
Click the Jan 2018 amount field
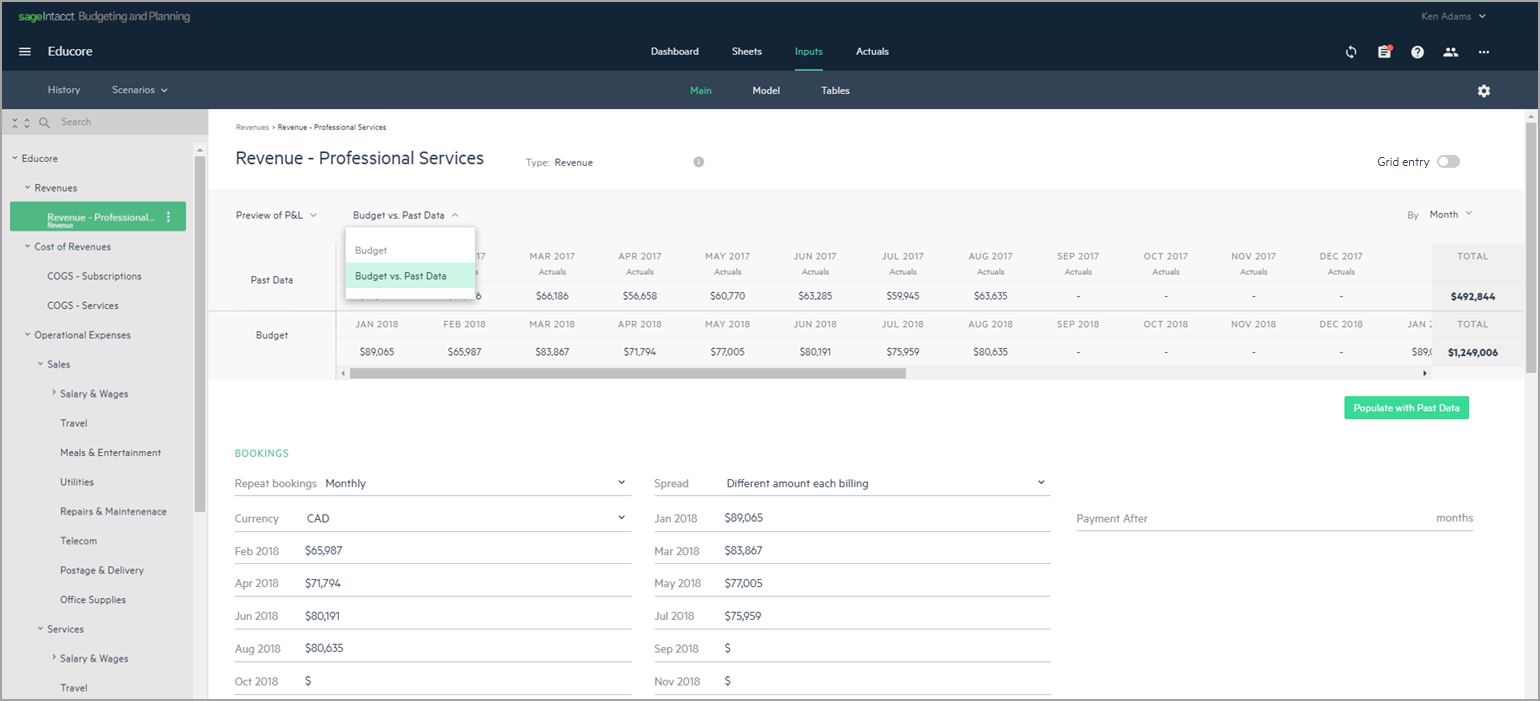[852, 518]
